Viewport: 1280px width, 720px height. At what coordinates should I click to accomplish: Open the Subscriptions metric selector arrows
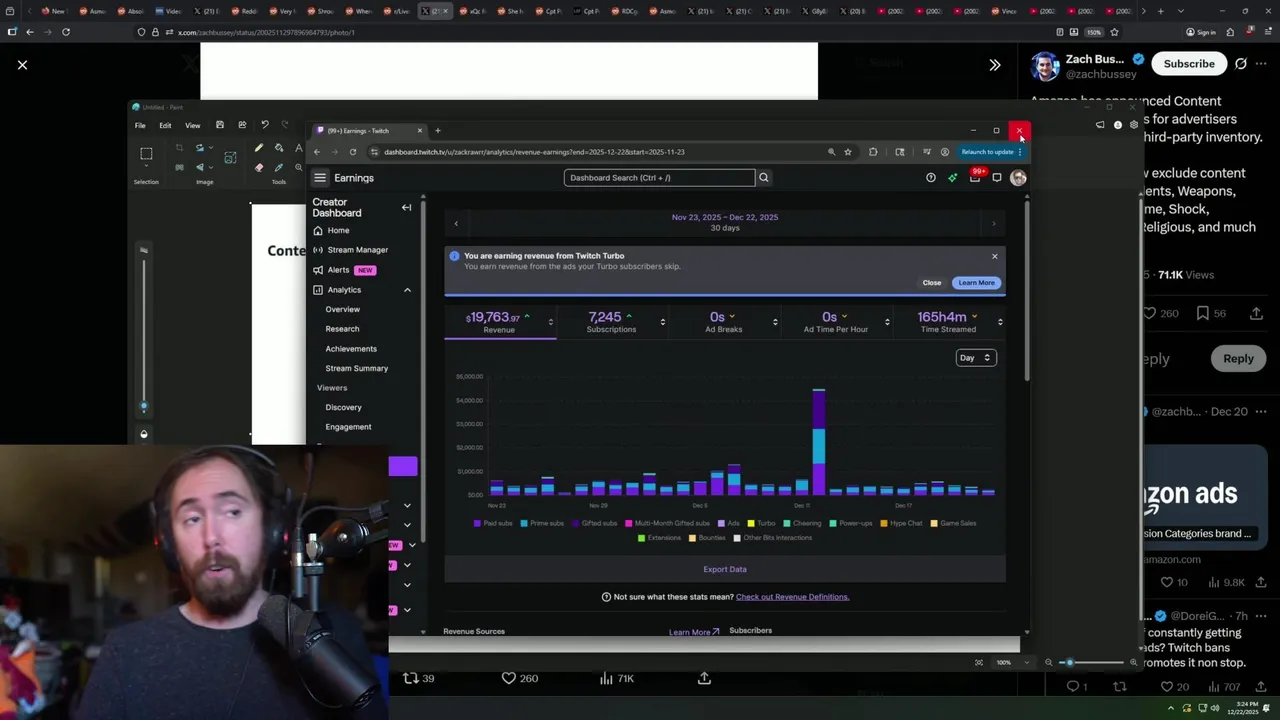pos(662,322)
